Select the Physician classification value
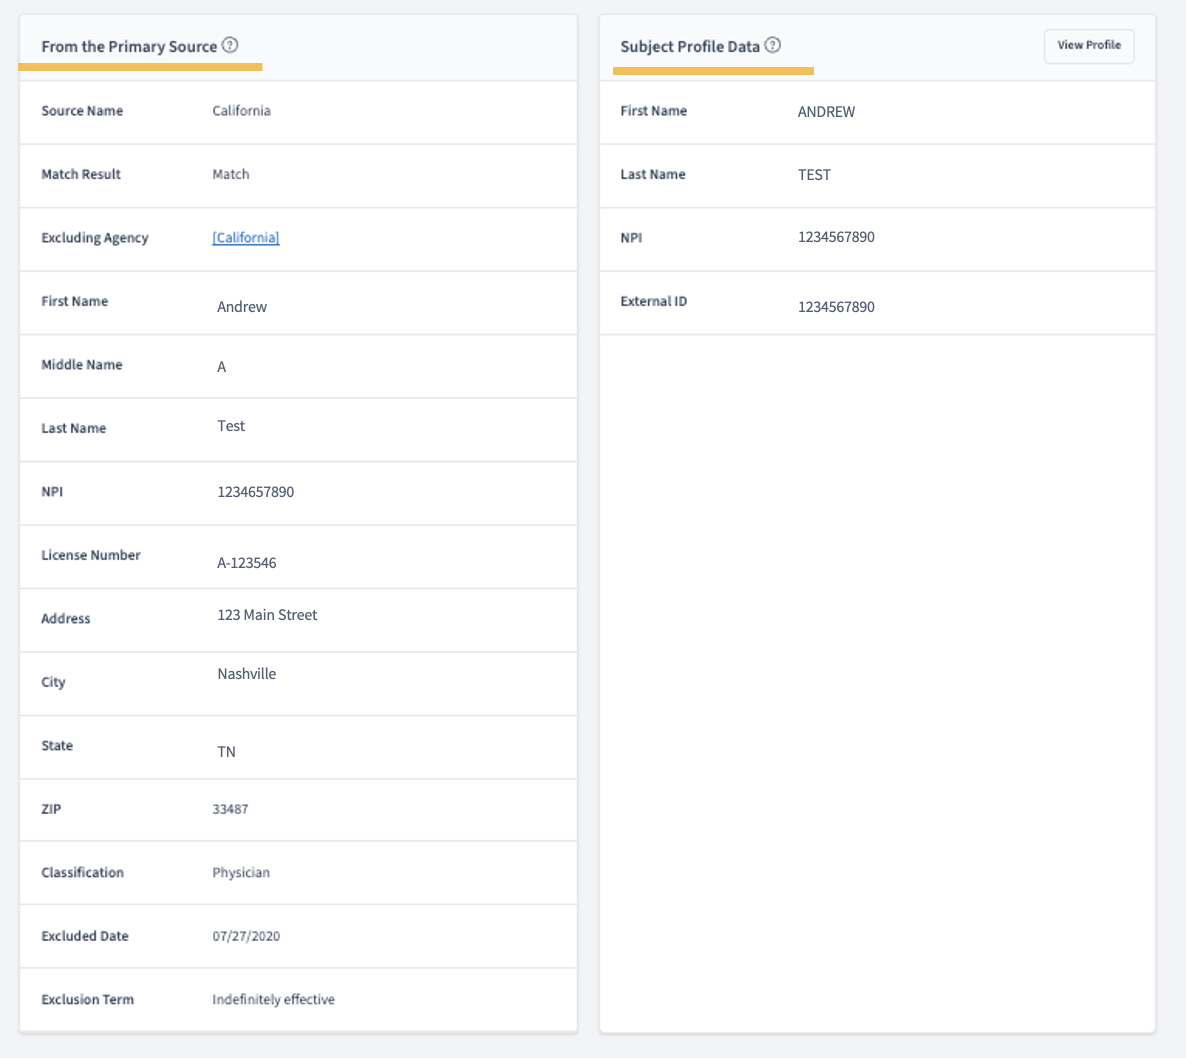This screenshot has height=1058, width=1190. point(241,873)
